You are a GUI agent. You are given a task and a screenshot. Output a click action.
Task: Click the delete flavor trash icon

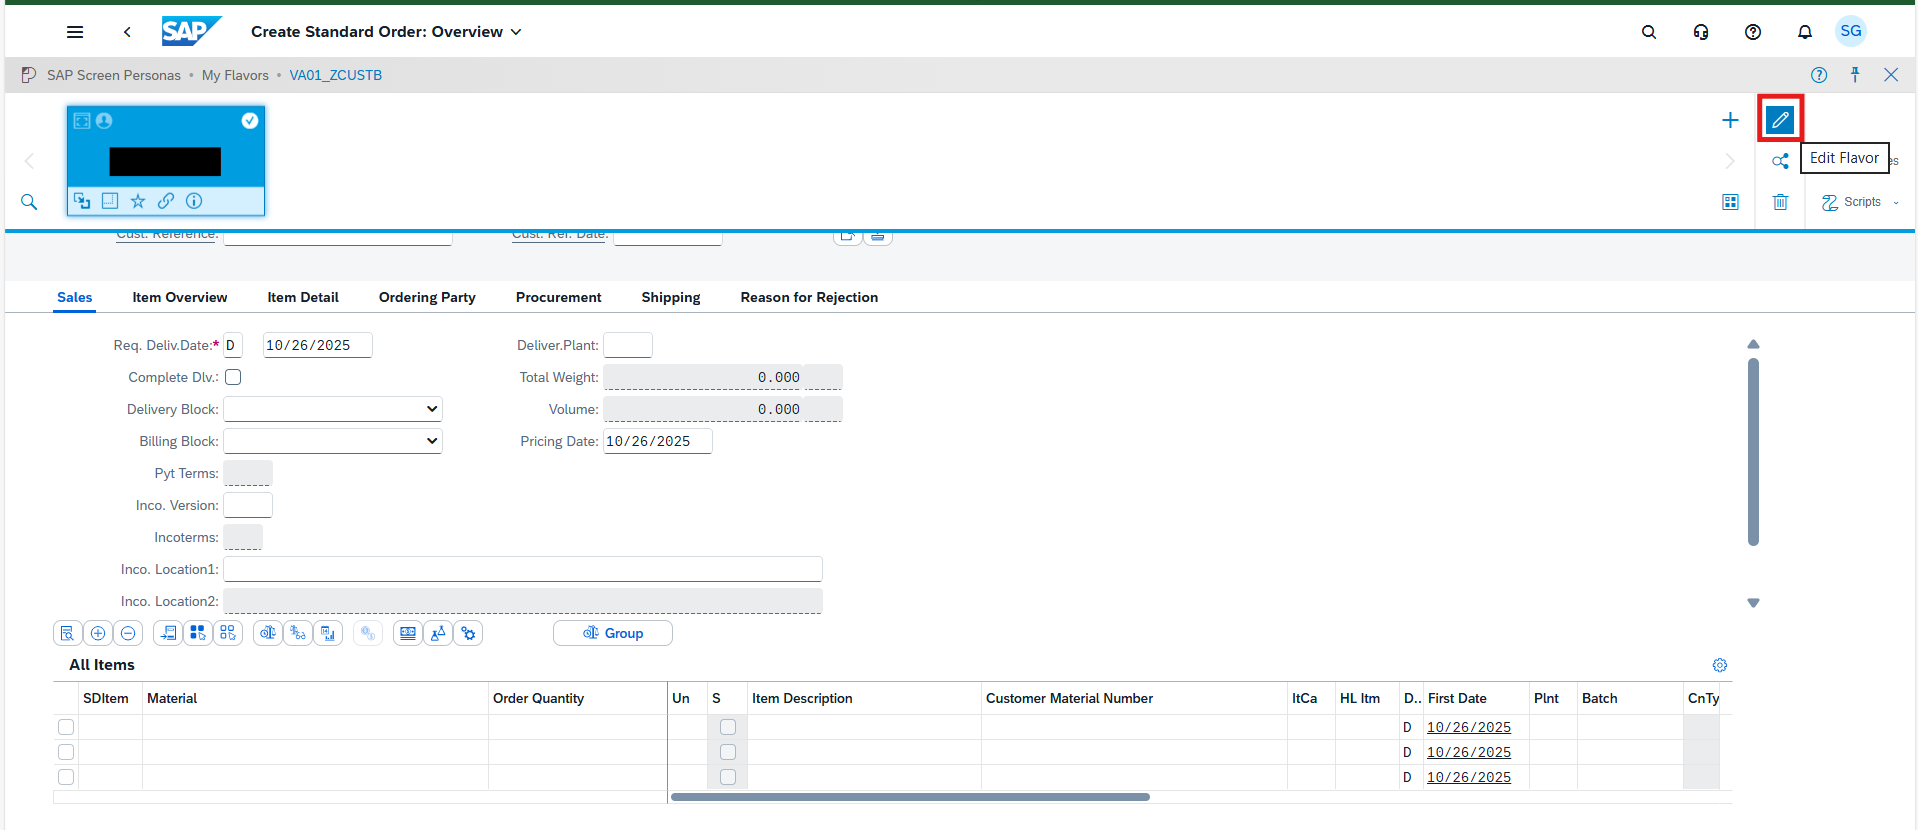1780,202
